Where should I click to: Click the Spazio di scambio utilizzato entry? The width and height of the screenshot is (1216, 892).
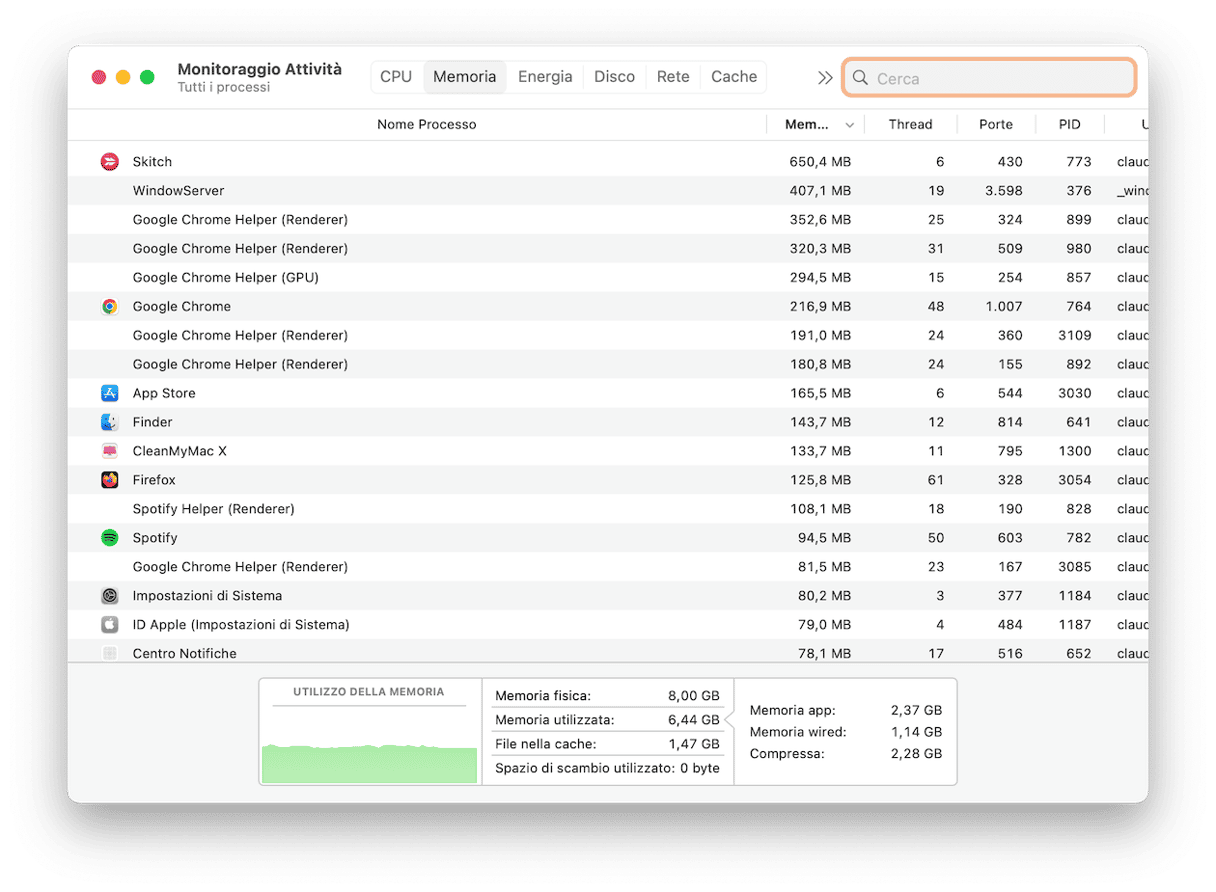tap(607, 769)
